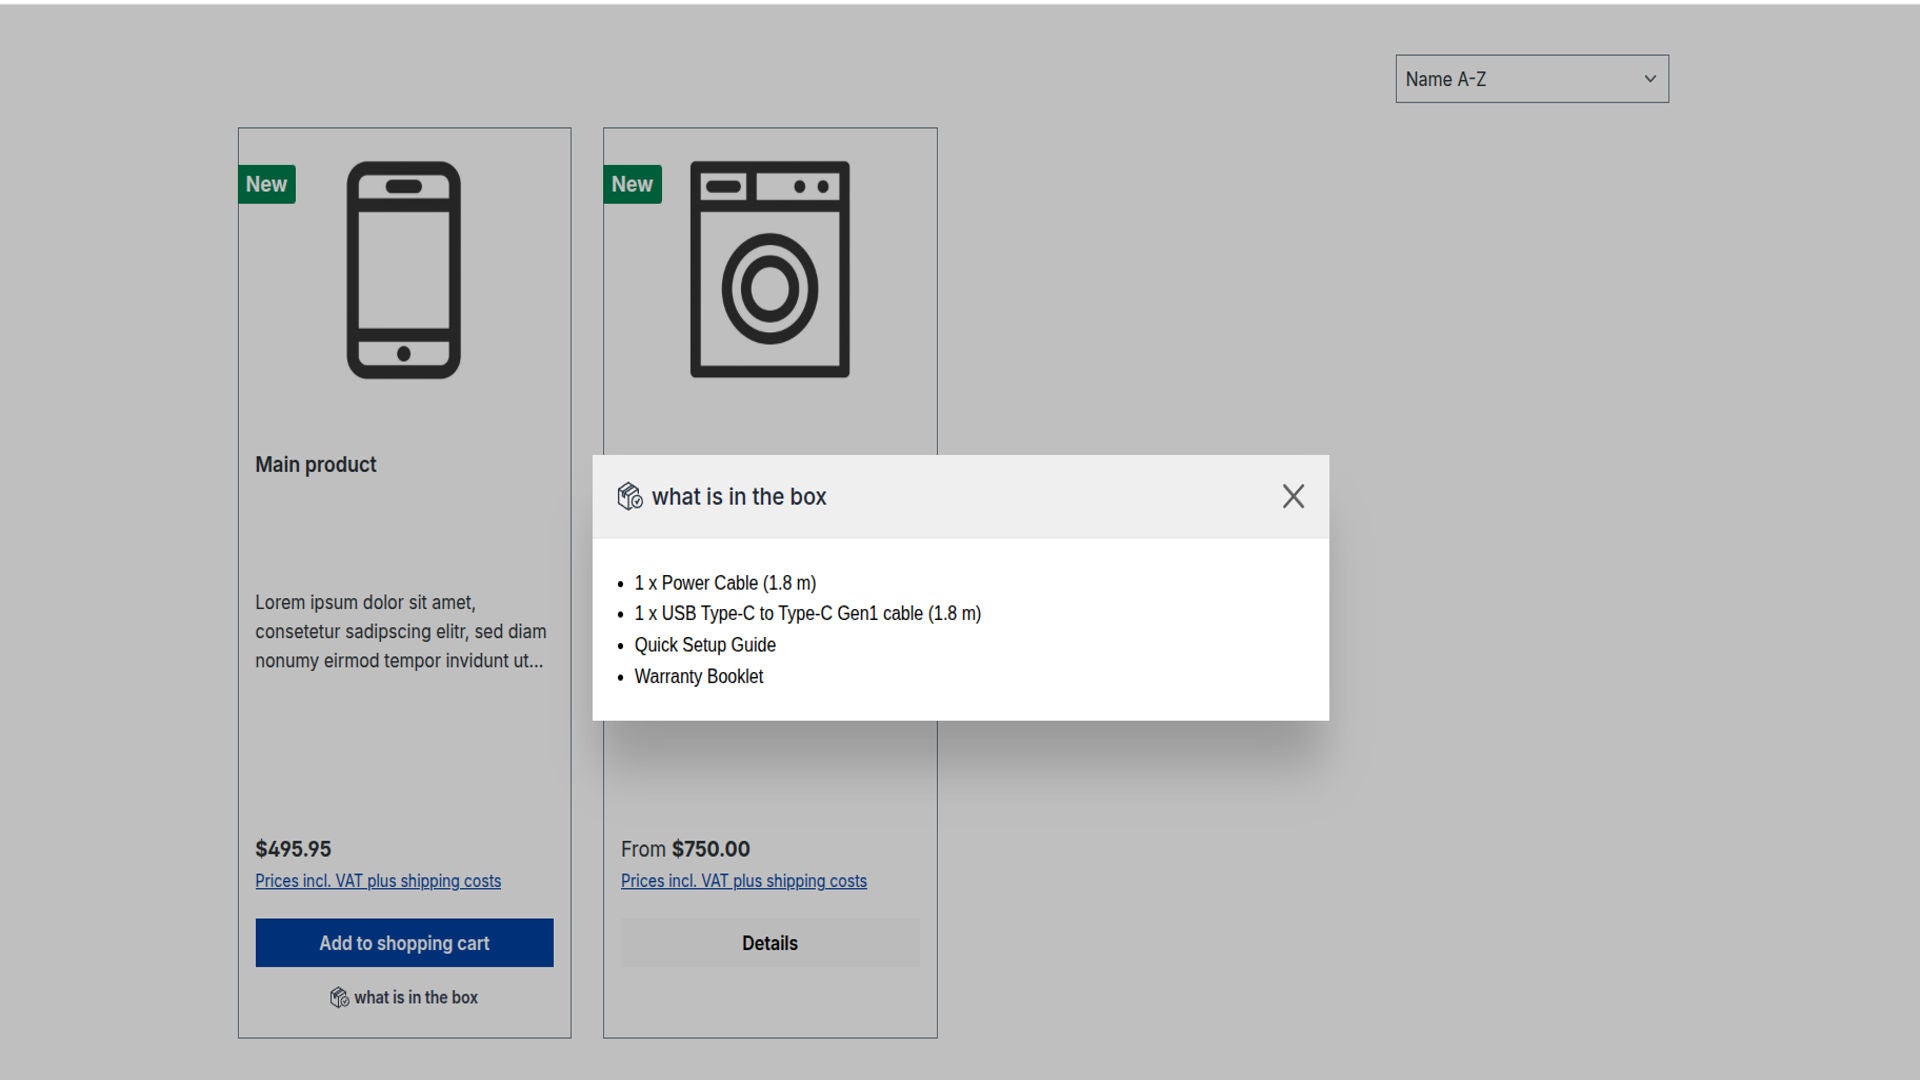Open shipping costs link under $495.95
This screenshot has height=1080, width=1920.
coord(378,882)
